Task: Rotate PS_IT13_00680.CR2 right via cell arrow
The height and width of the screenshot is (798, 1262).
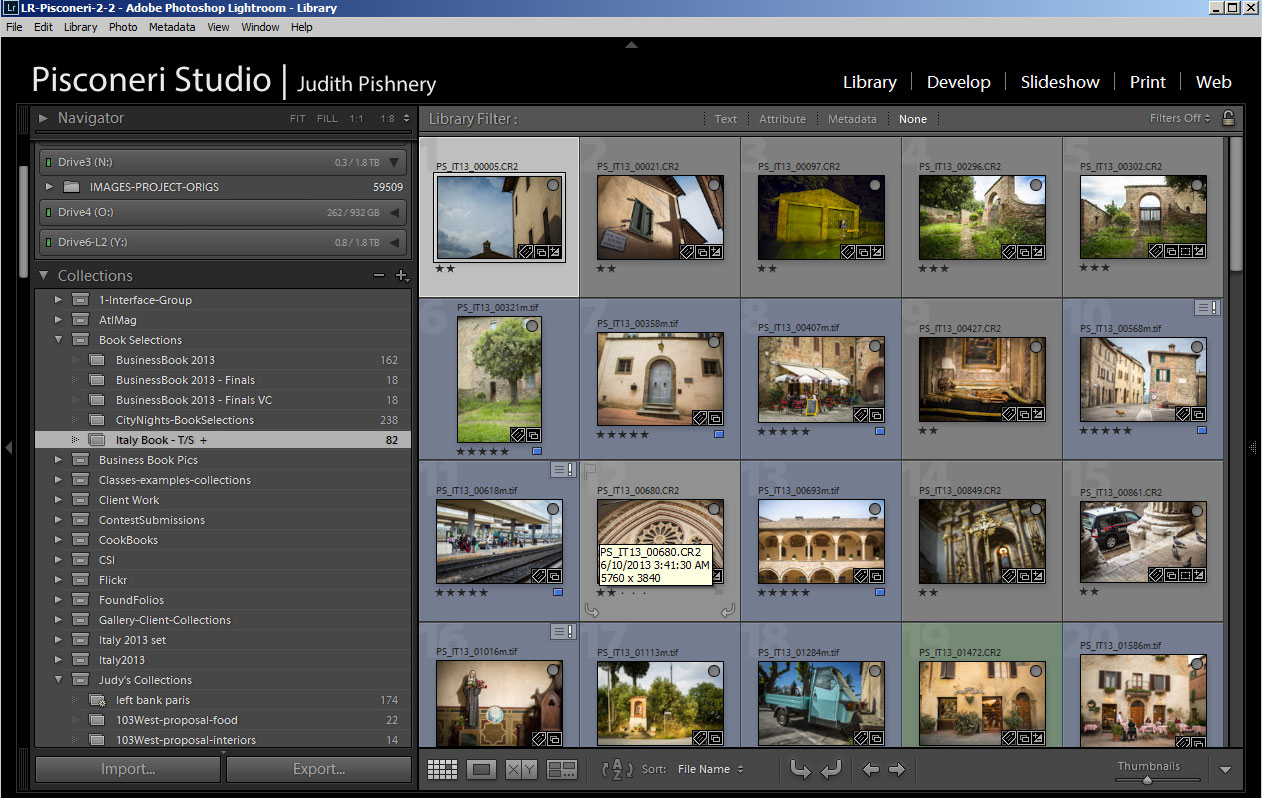Action: [x=728, y=610]
